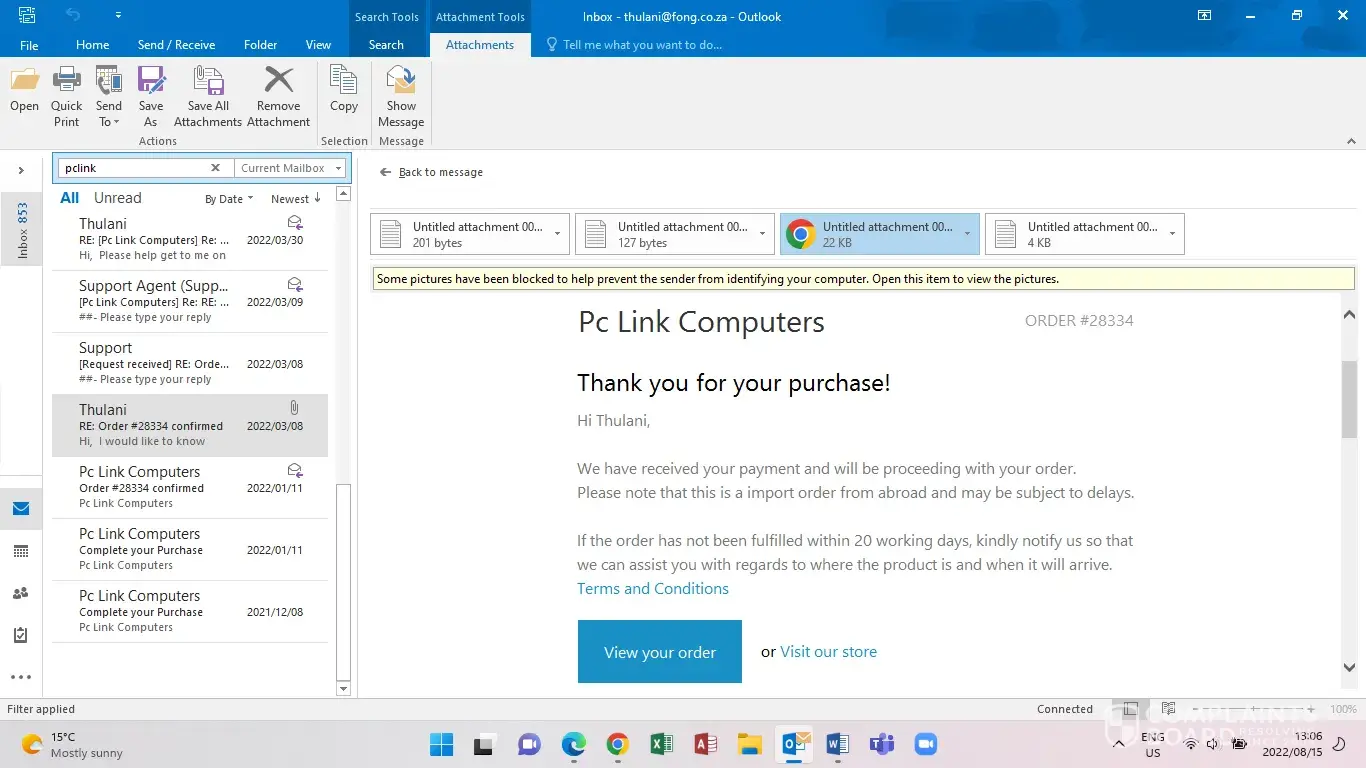Open Microsoft Access from the taskbar
Viewport: 1366px width, 768px height.
click(x=706, y=744)
